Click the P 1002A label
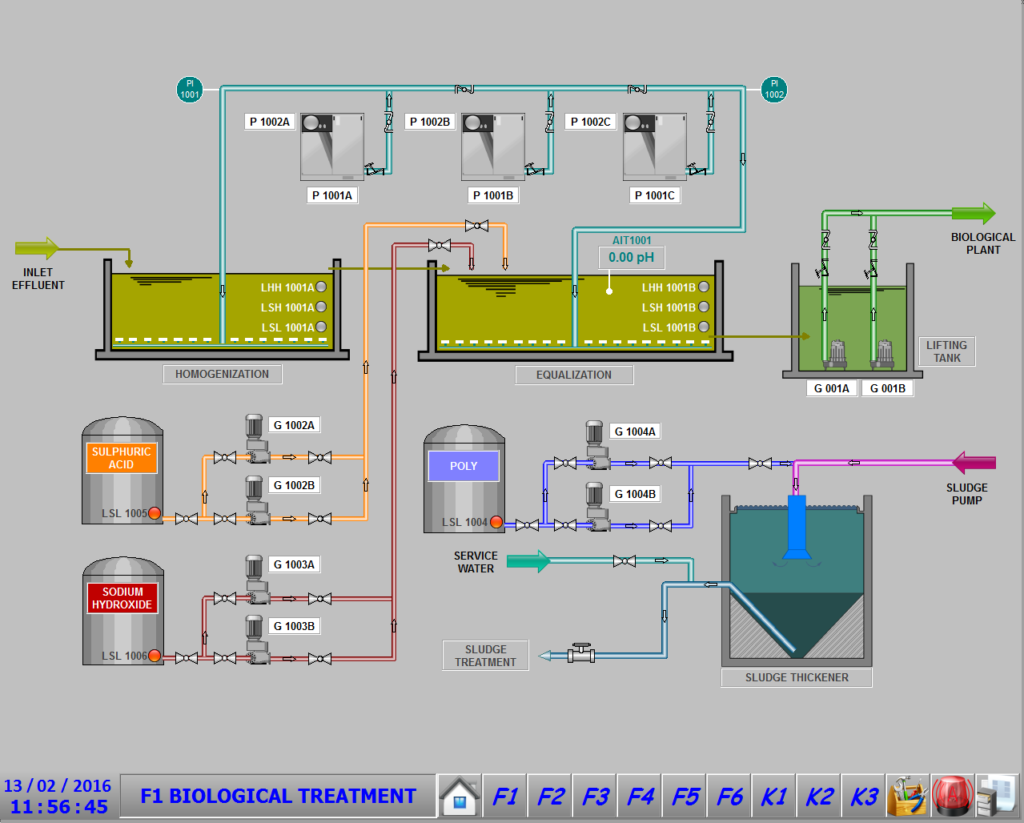Viewport: 1024px width, 823px height. 270,121
